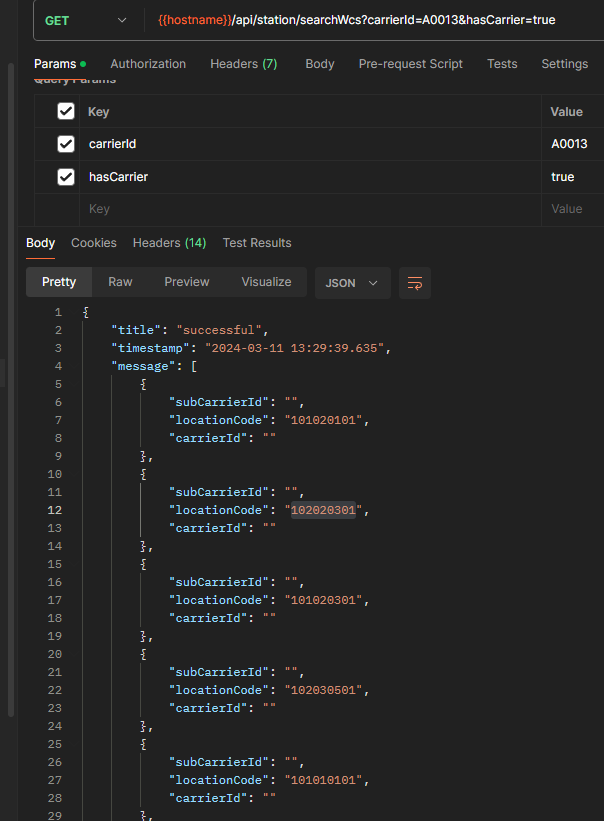This screenshot has height=821, width=604.
Task: Click the hasCarrier key cell
Action: (310, 177)
